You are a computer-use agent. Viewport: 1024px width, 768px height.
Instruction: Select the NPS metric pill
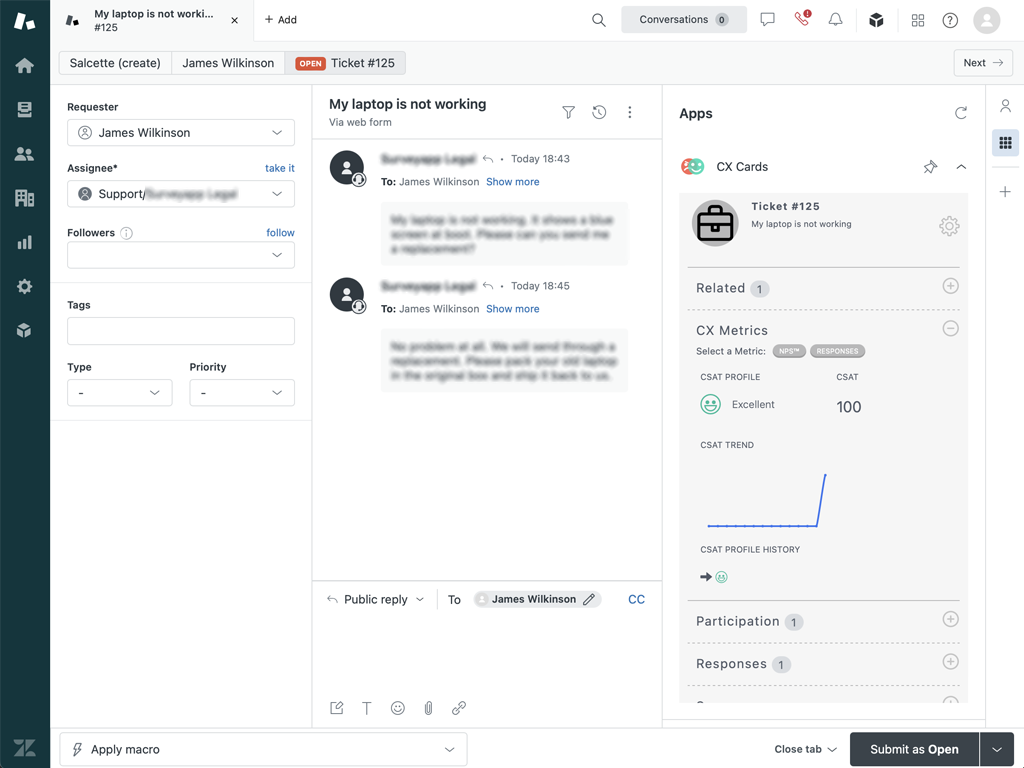point(789,351)
